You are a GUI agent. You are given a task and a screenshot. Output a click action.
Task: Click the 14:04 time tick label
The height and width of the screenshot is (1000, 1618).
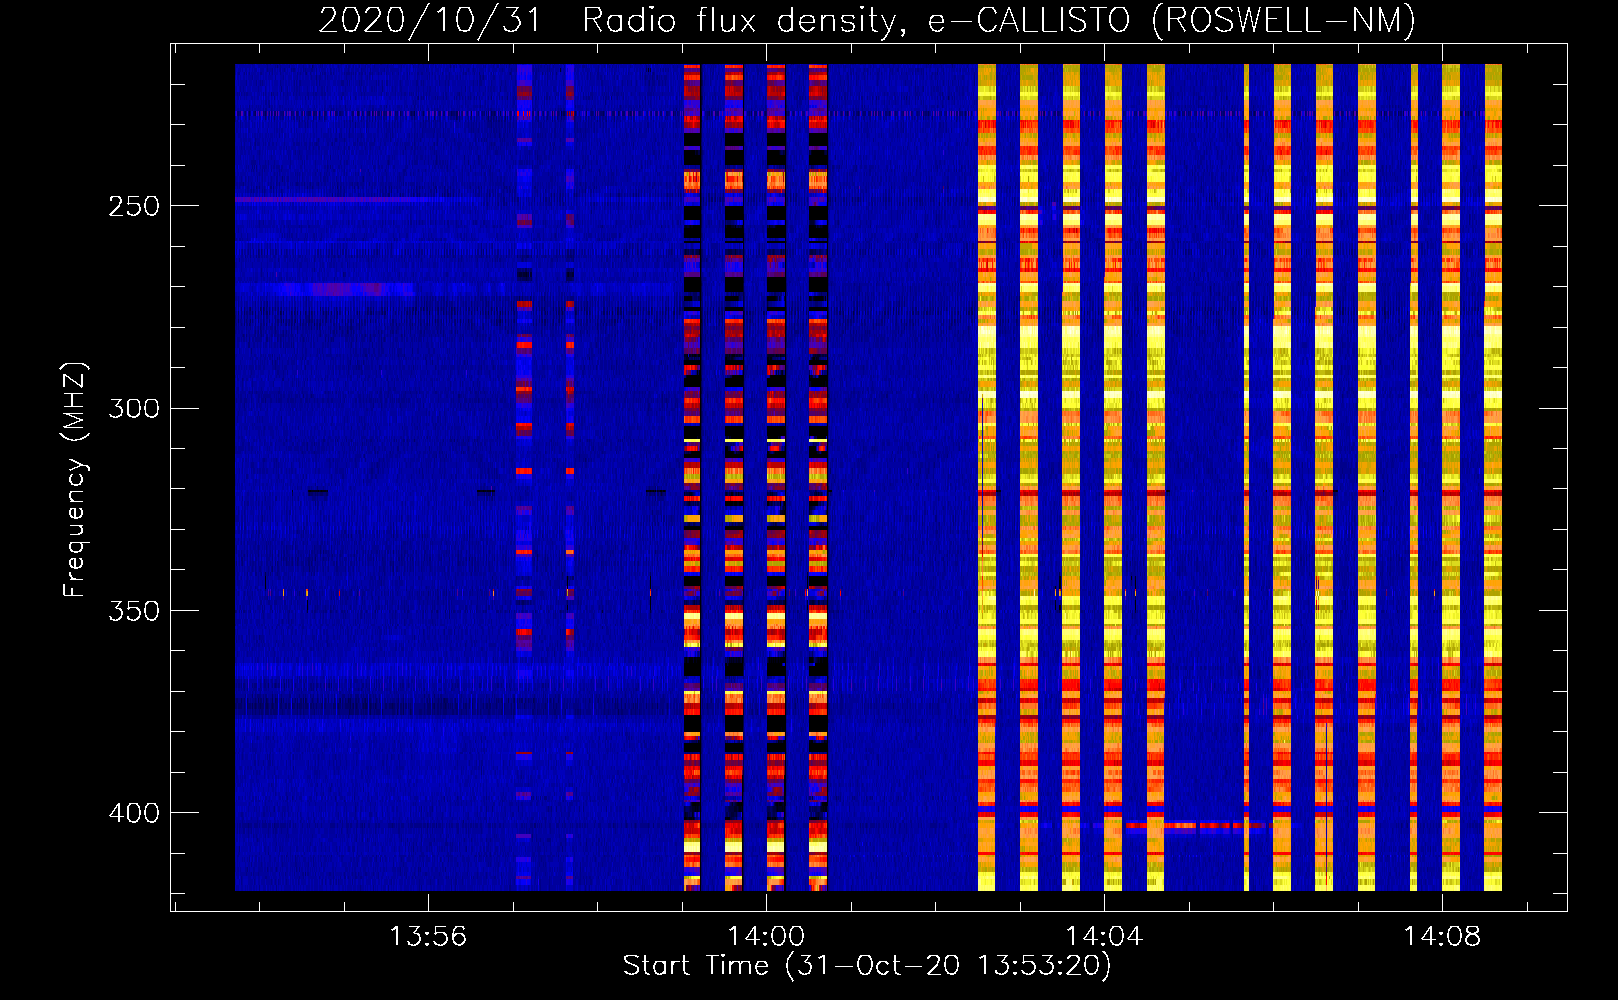[1104, 937]
